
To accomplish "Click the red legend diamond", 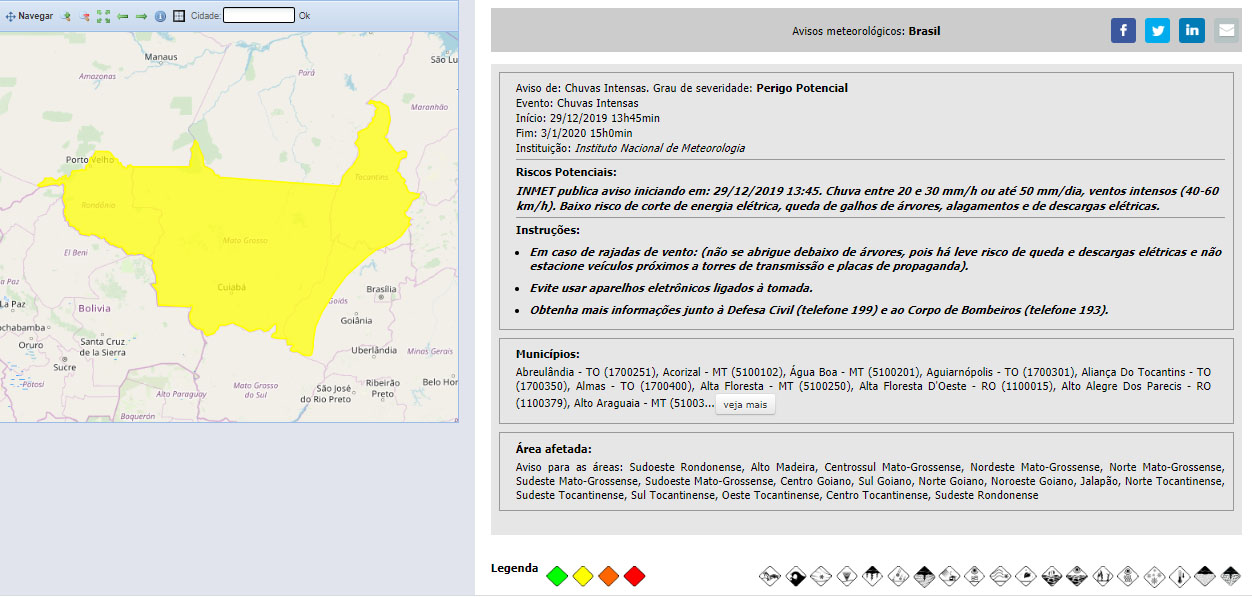I will [x=635, y=576].
